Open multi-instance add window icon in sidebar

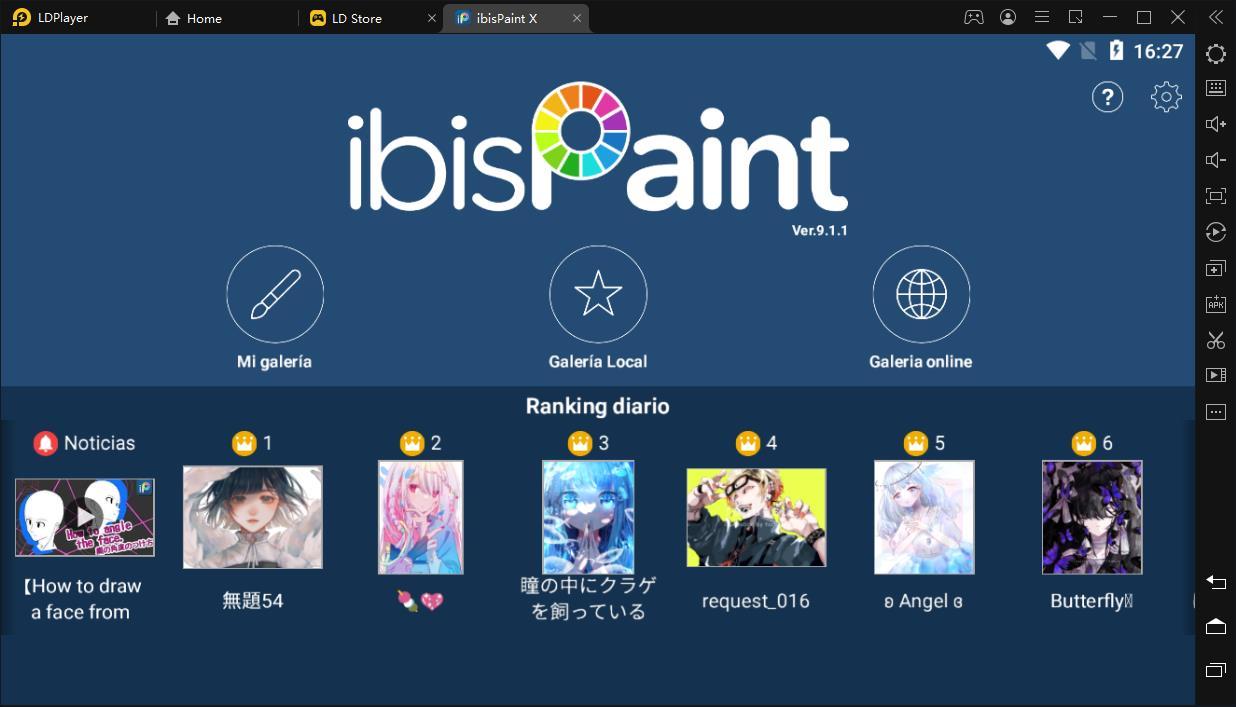coord(1216,269)
